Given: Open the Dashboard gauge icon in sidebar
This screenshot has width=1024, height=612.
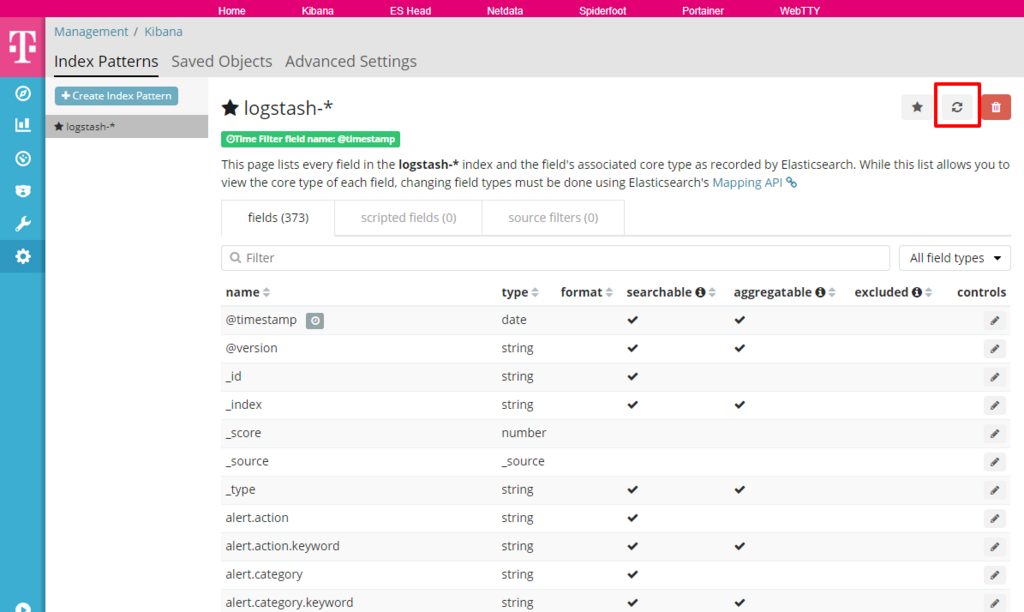Looking at the screenshot, I should [23, 158].
